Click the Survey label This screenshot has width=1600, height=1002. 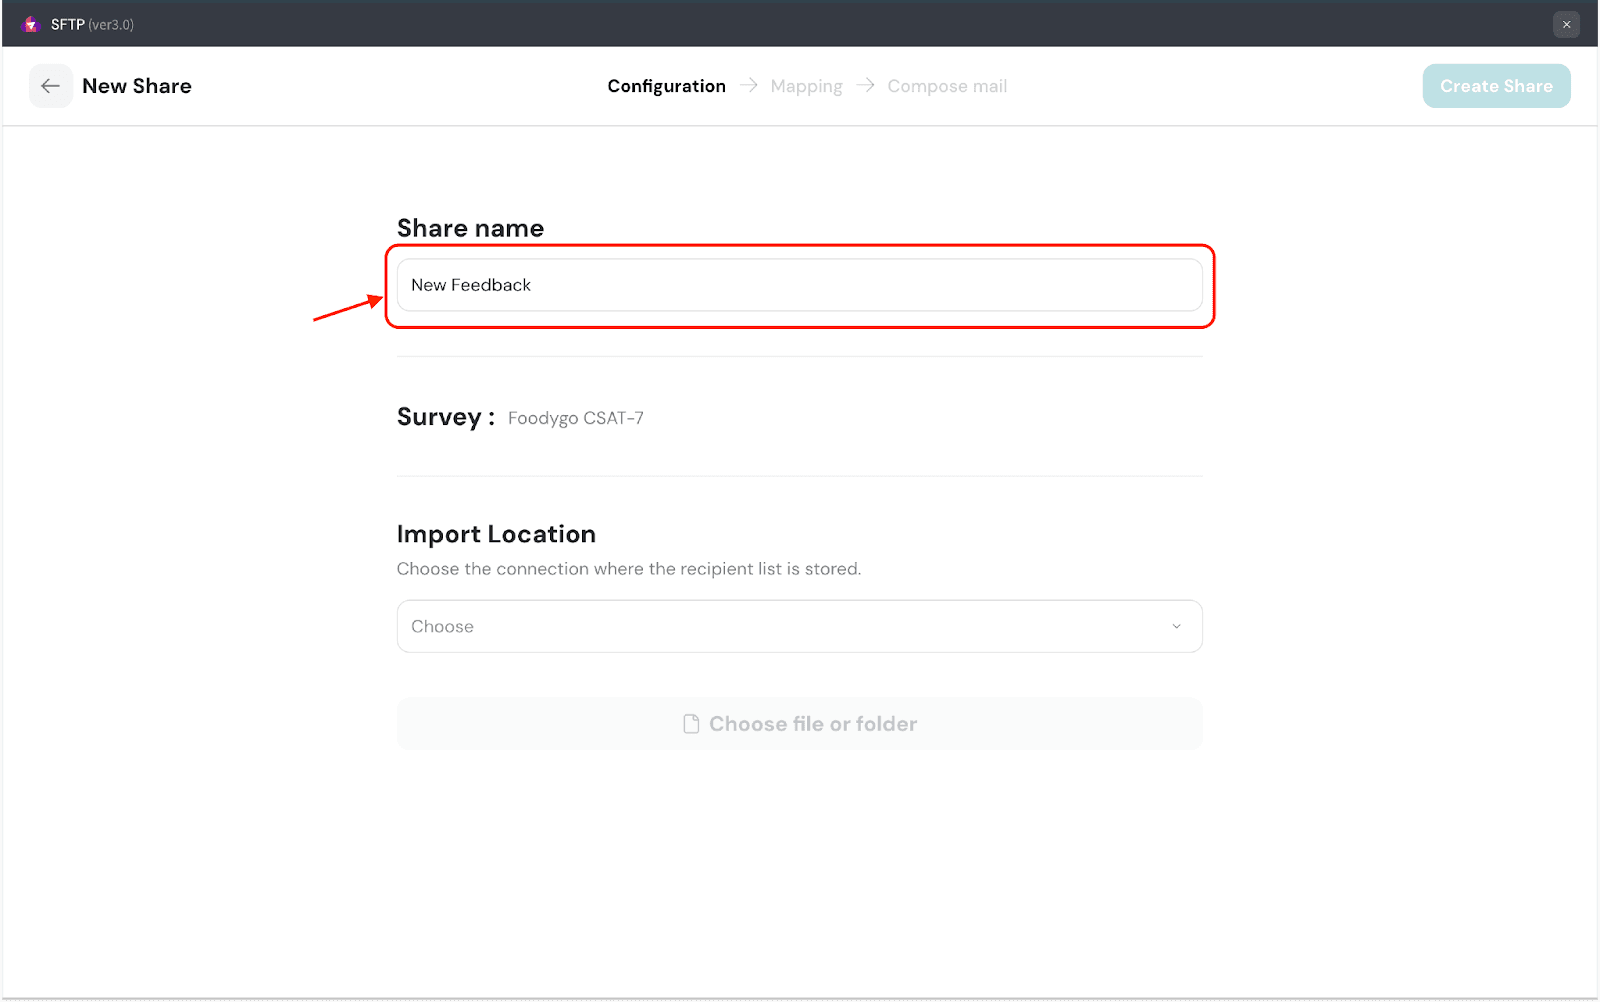pyautogui.click(x=445, y=417)
